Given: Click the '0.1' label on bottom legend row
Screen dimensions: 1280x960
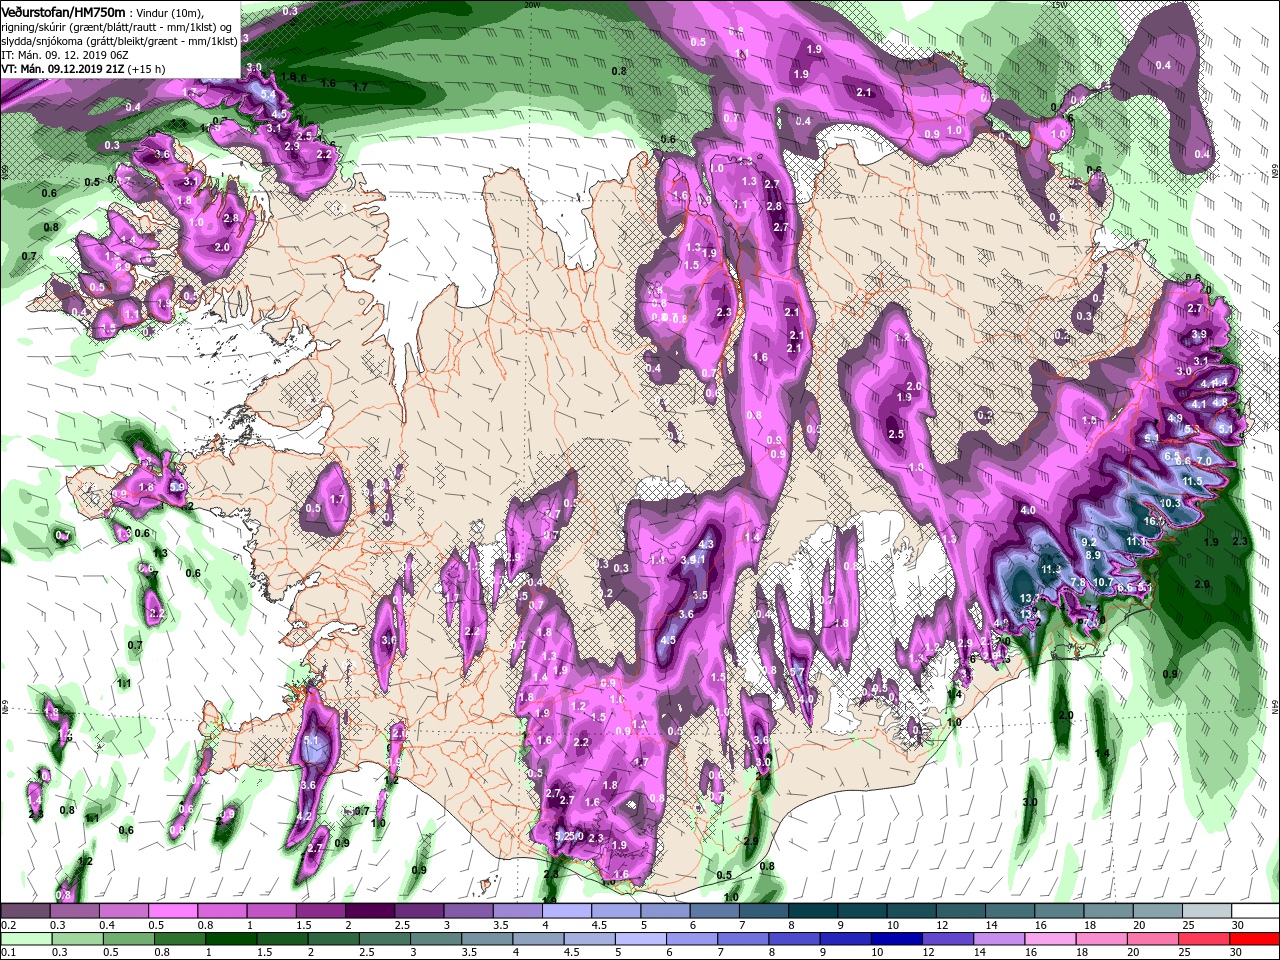Looking at the screenshot, I should click(x=9, y=953).
